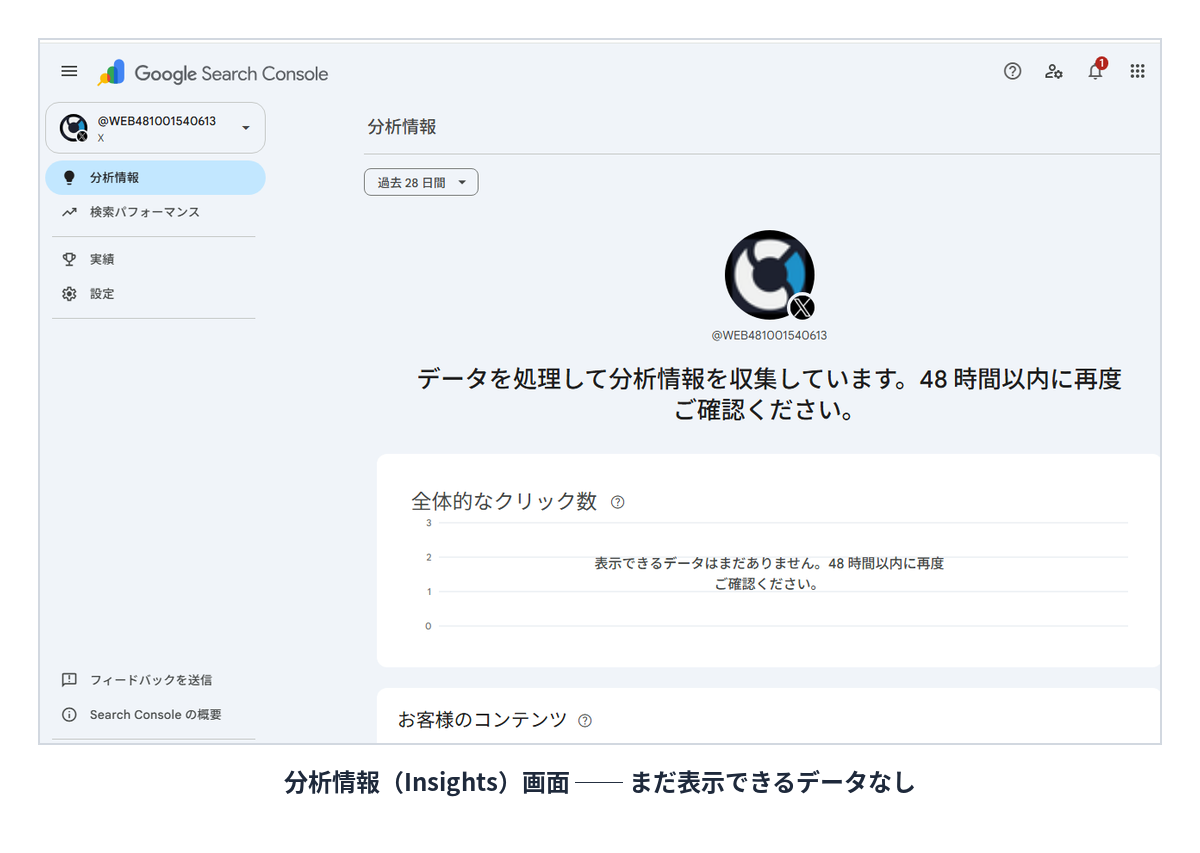Expand the @WEB481001540613 property selector
The width and height of the screenshot is (1200, 853).
click(155, 128)
